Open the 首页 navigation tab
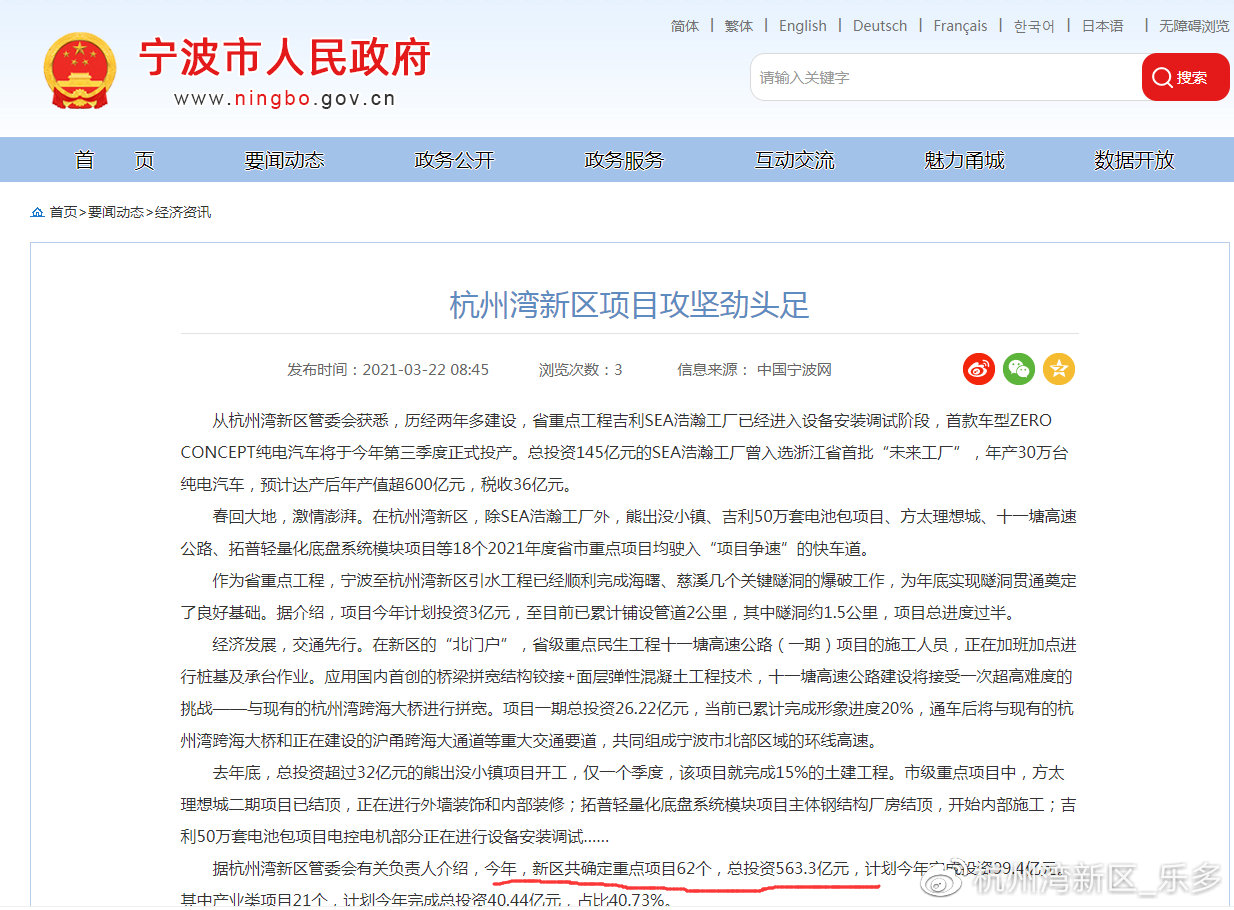Viewport: 1234px width, 910px height. coord(115,160)
